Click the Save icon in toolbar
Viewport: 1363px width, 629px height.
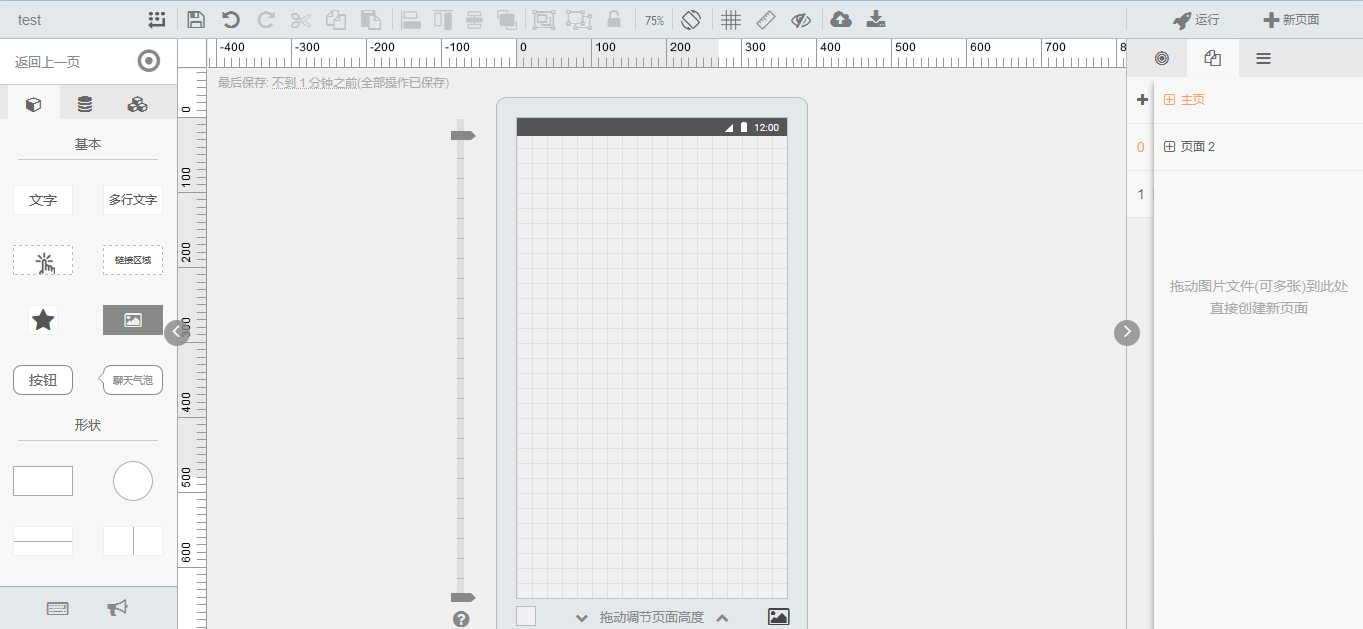[x=196, y=20]
